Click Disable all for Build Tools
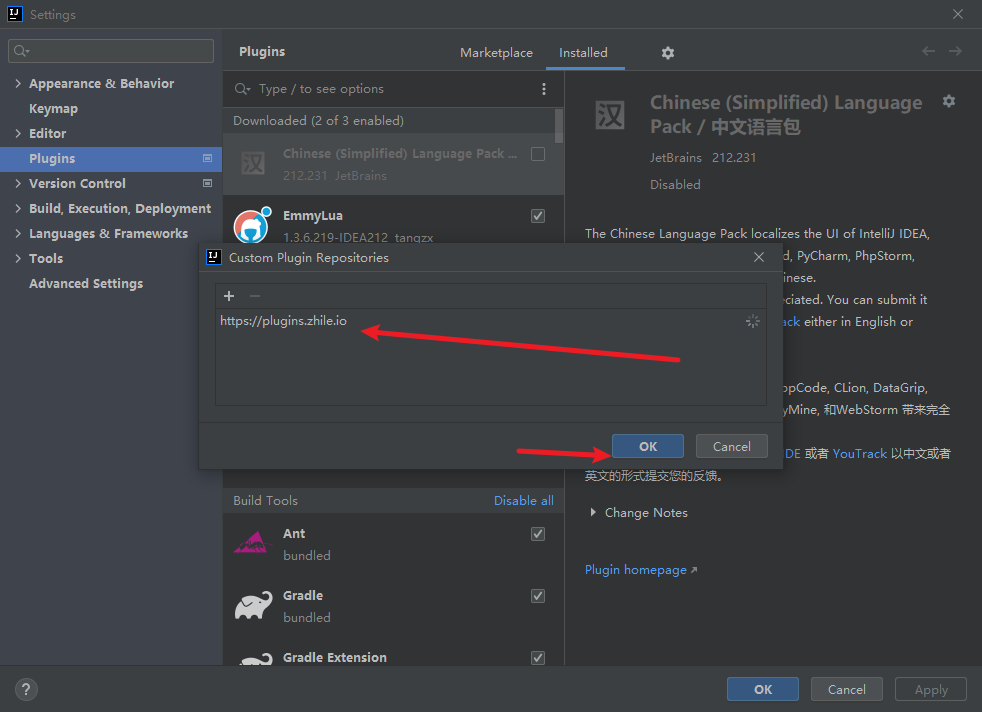Viewport: 982px width, 712px height. pyautogui.click(x=524, y=500)
